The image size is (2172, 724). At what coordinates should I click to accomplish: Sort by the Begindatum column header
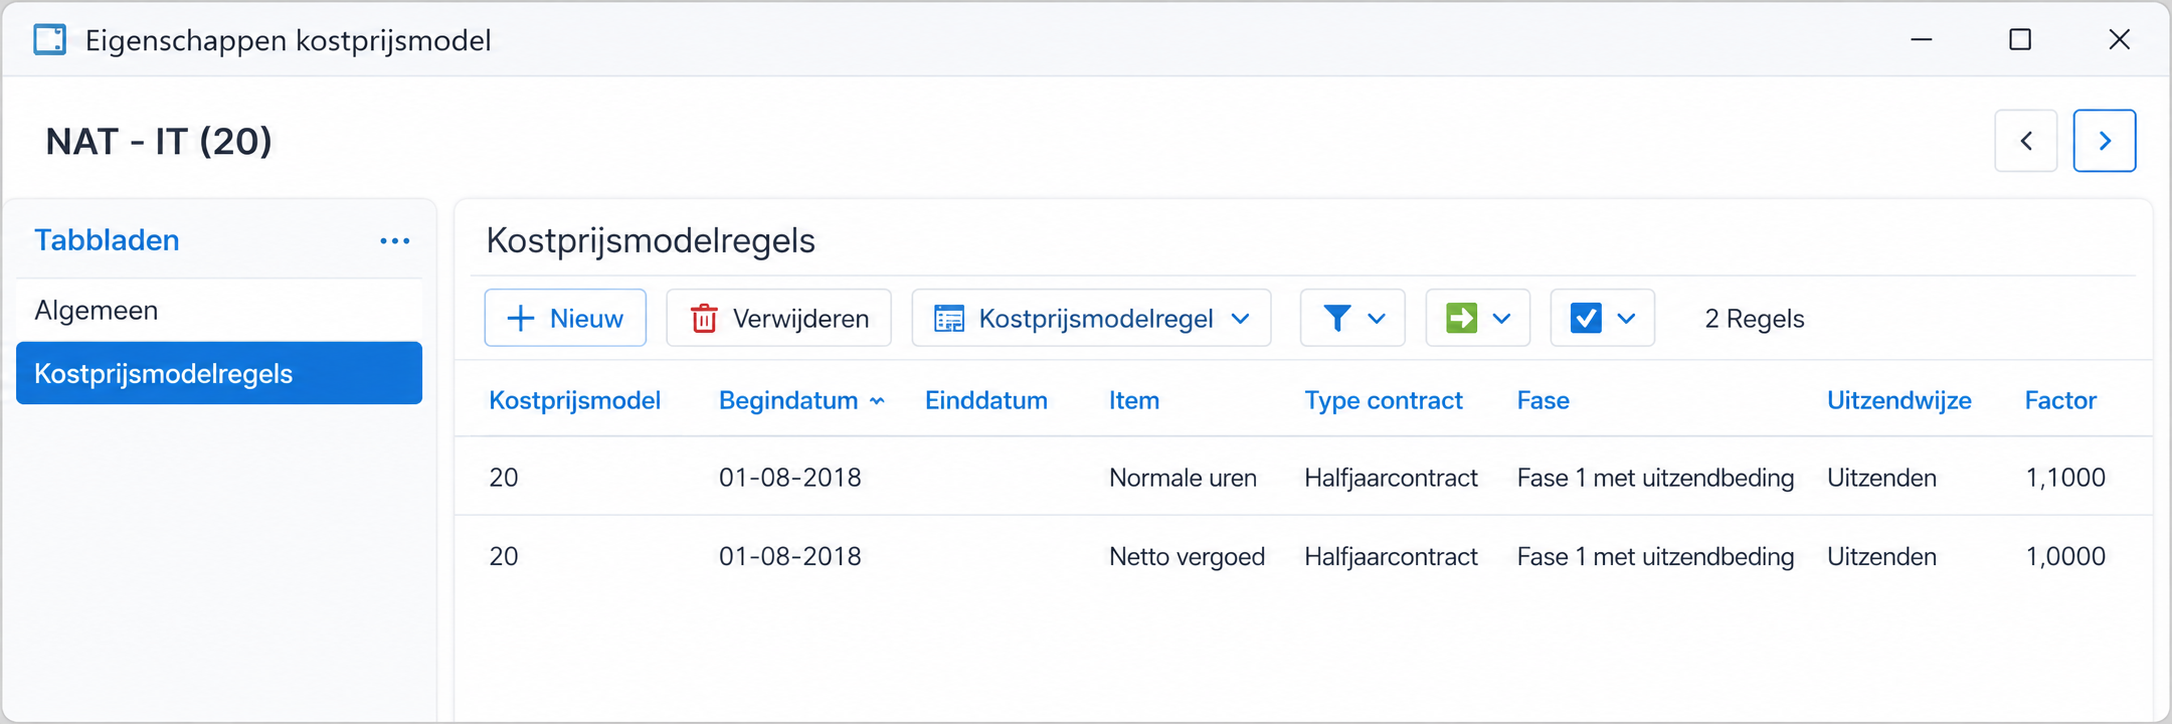coord(788,401)
